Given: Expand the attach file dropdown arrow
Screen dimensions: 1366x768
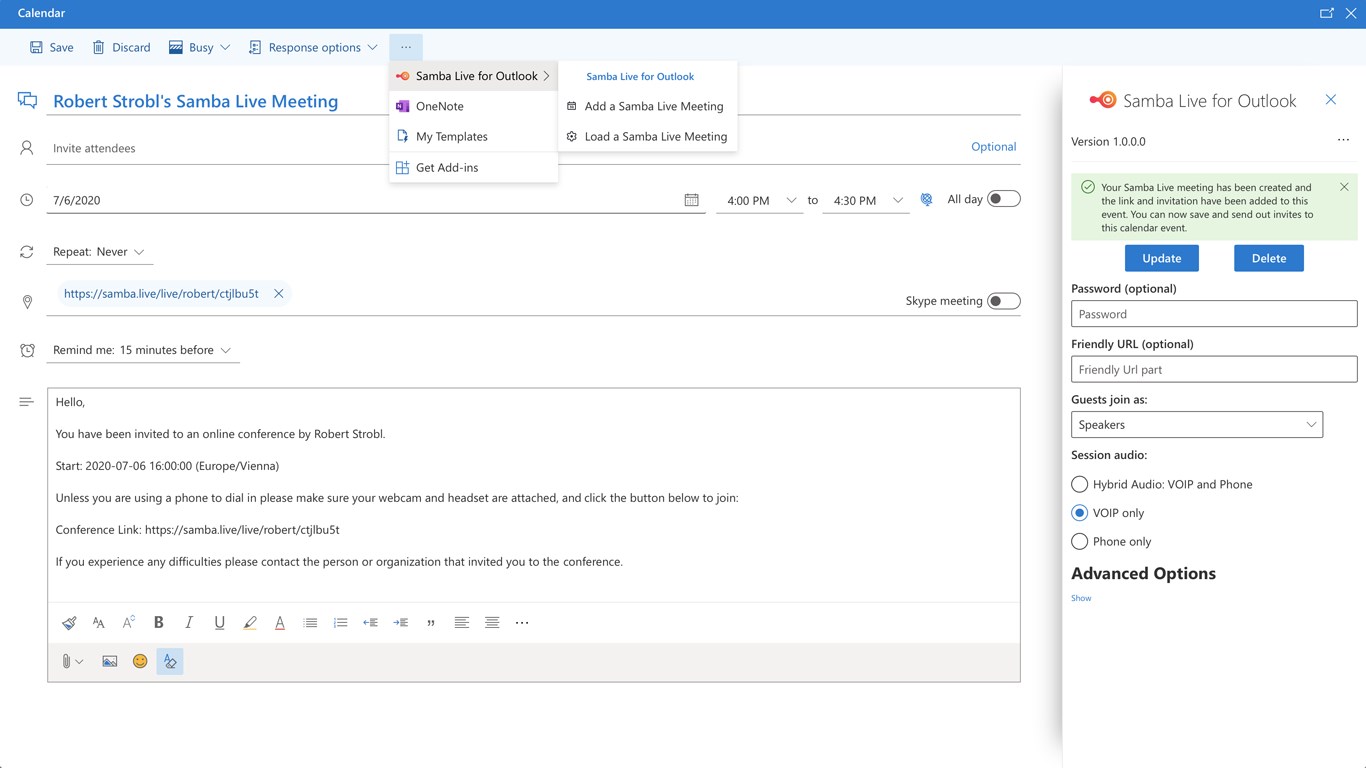Looking at the screenshot, I should click(80, 662).
